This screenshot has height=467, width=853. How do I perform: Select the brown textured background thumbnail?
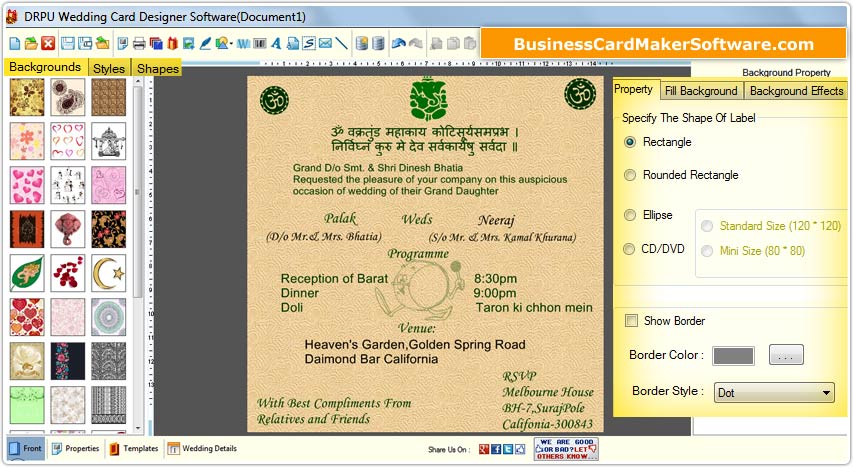(x=109, y=97)
